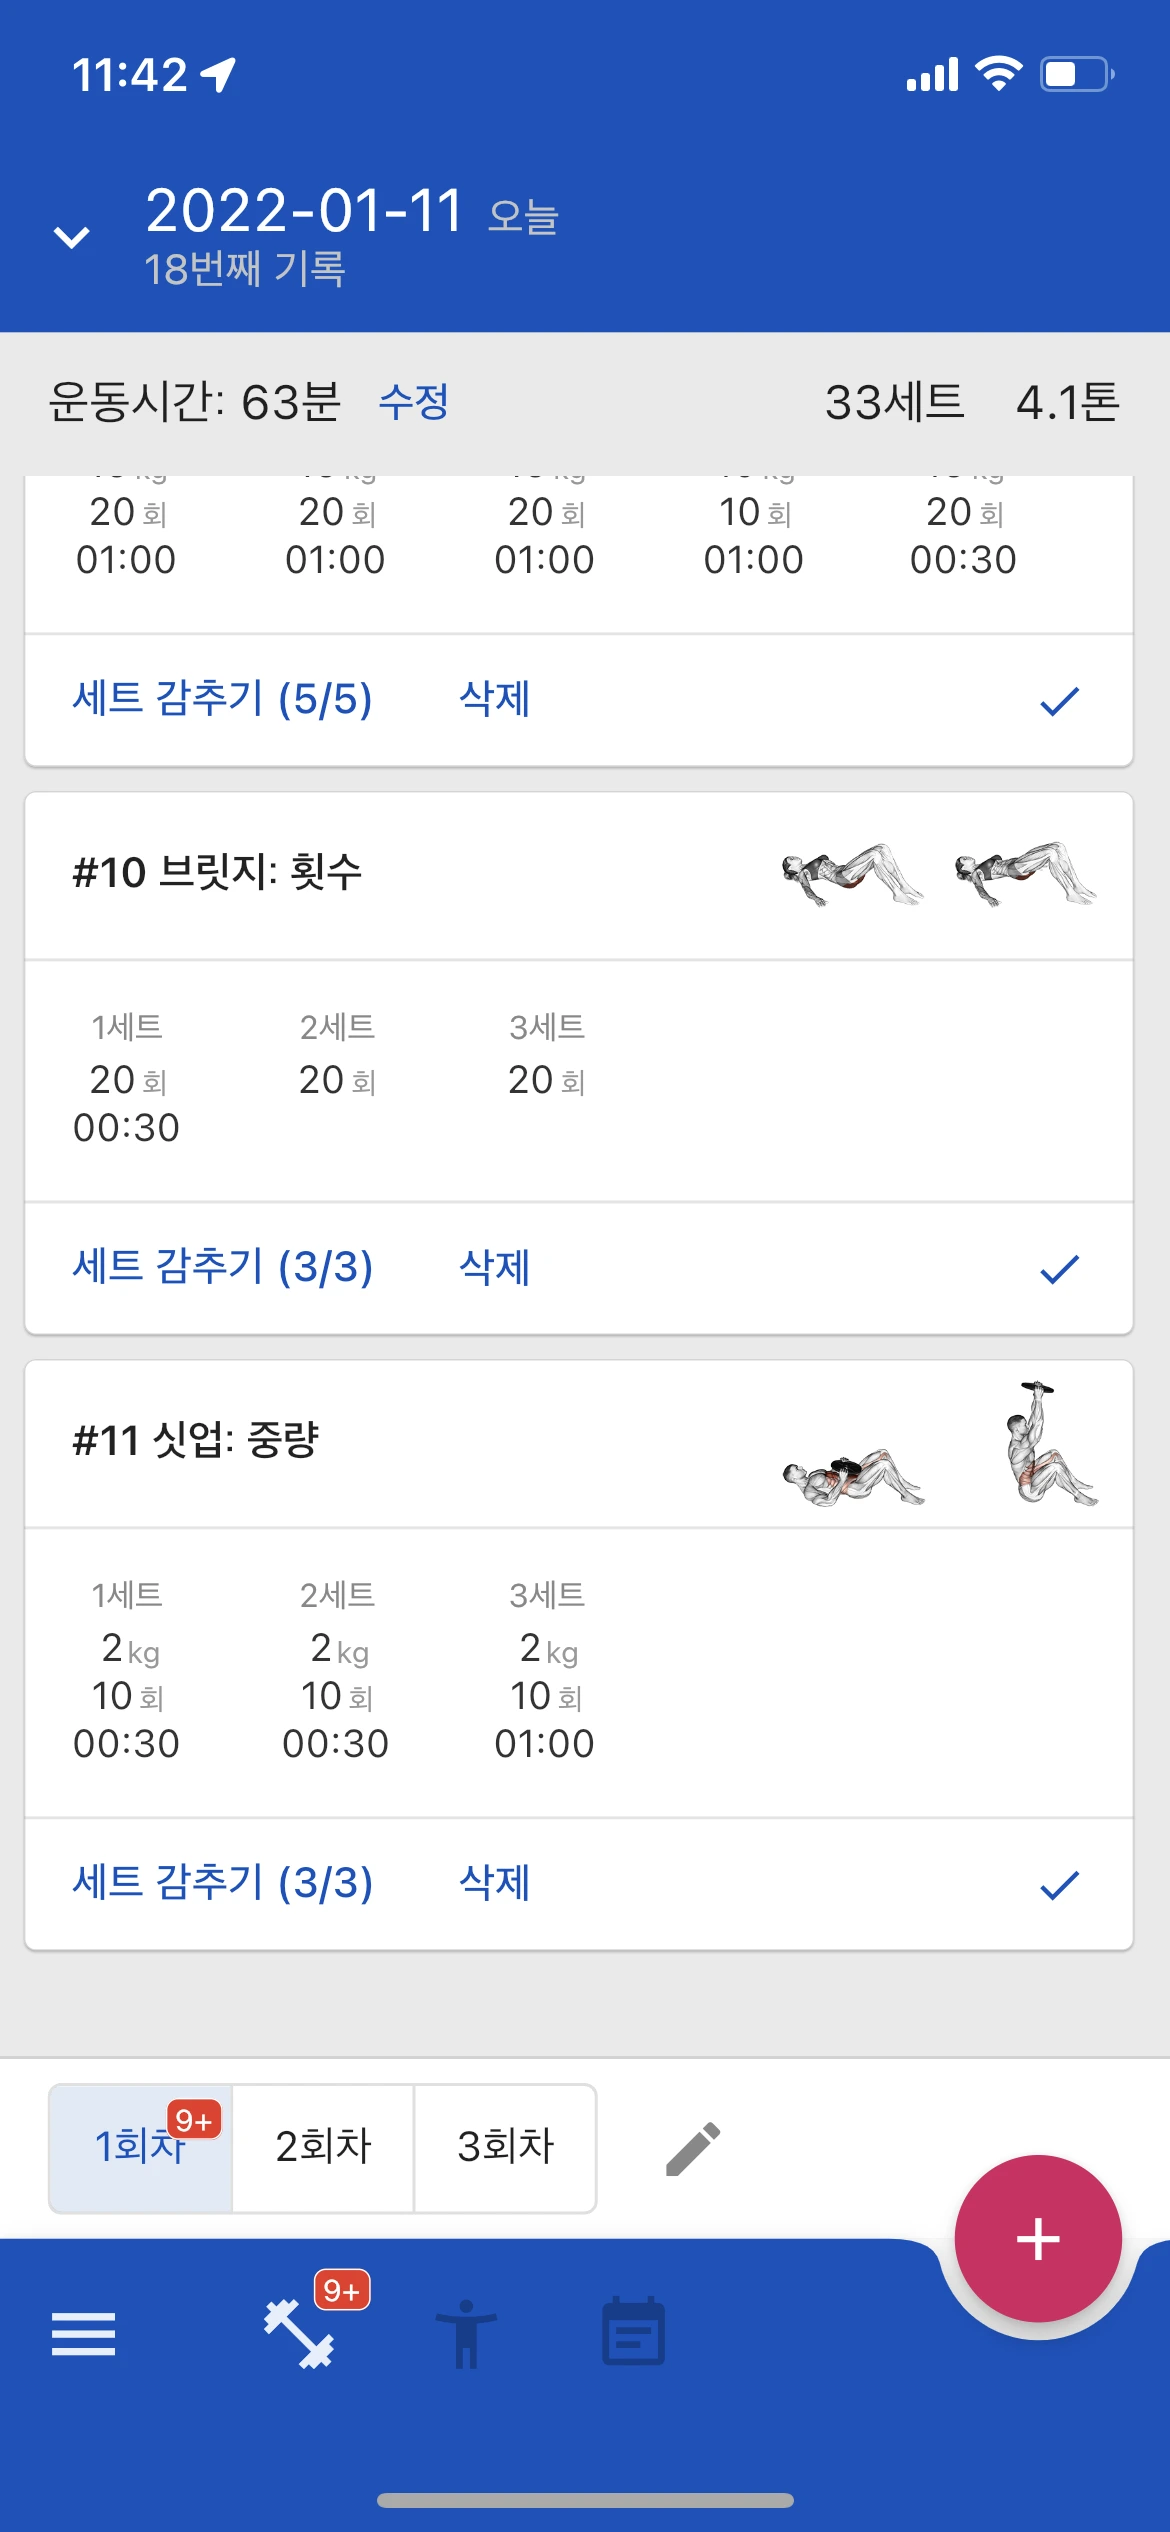The width and height of the screenshot is (1170, 2532).
Task: Toggle the checkmark for #11 싯업
Action: pos(1059,1885)
